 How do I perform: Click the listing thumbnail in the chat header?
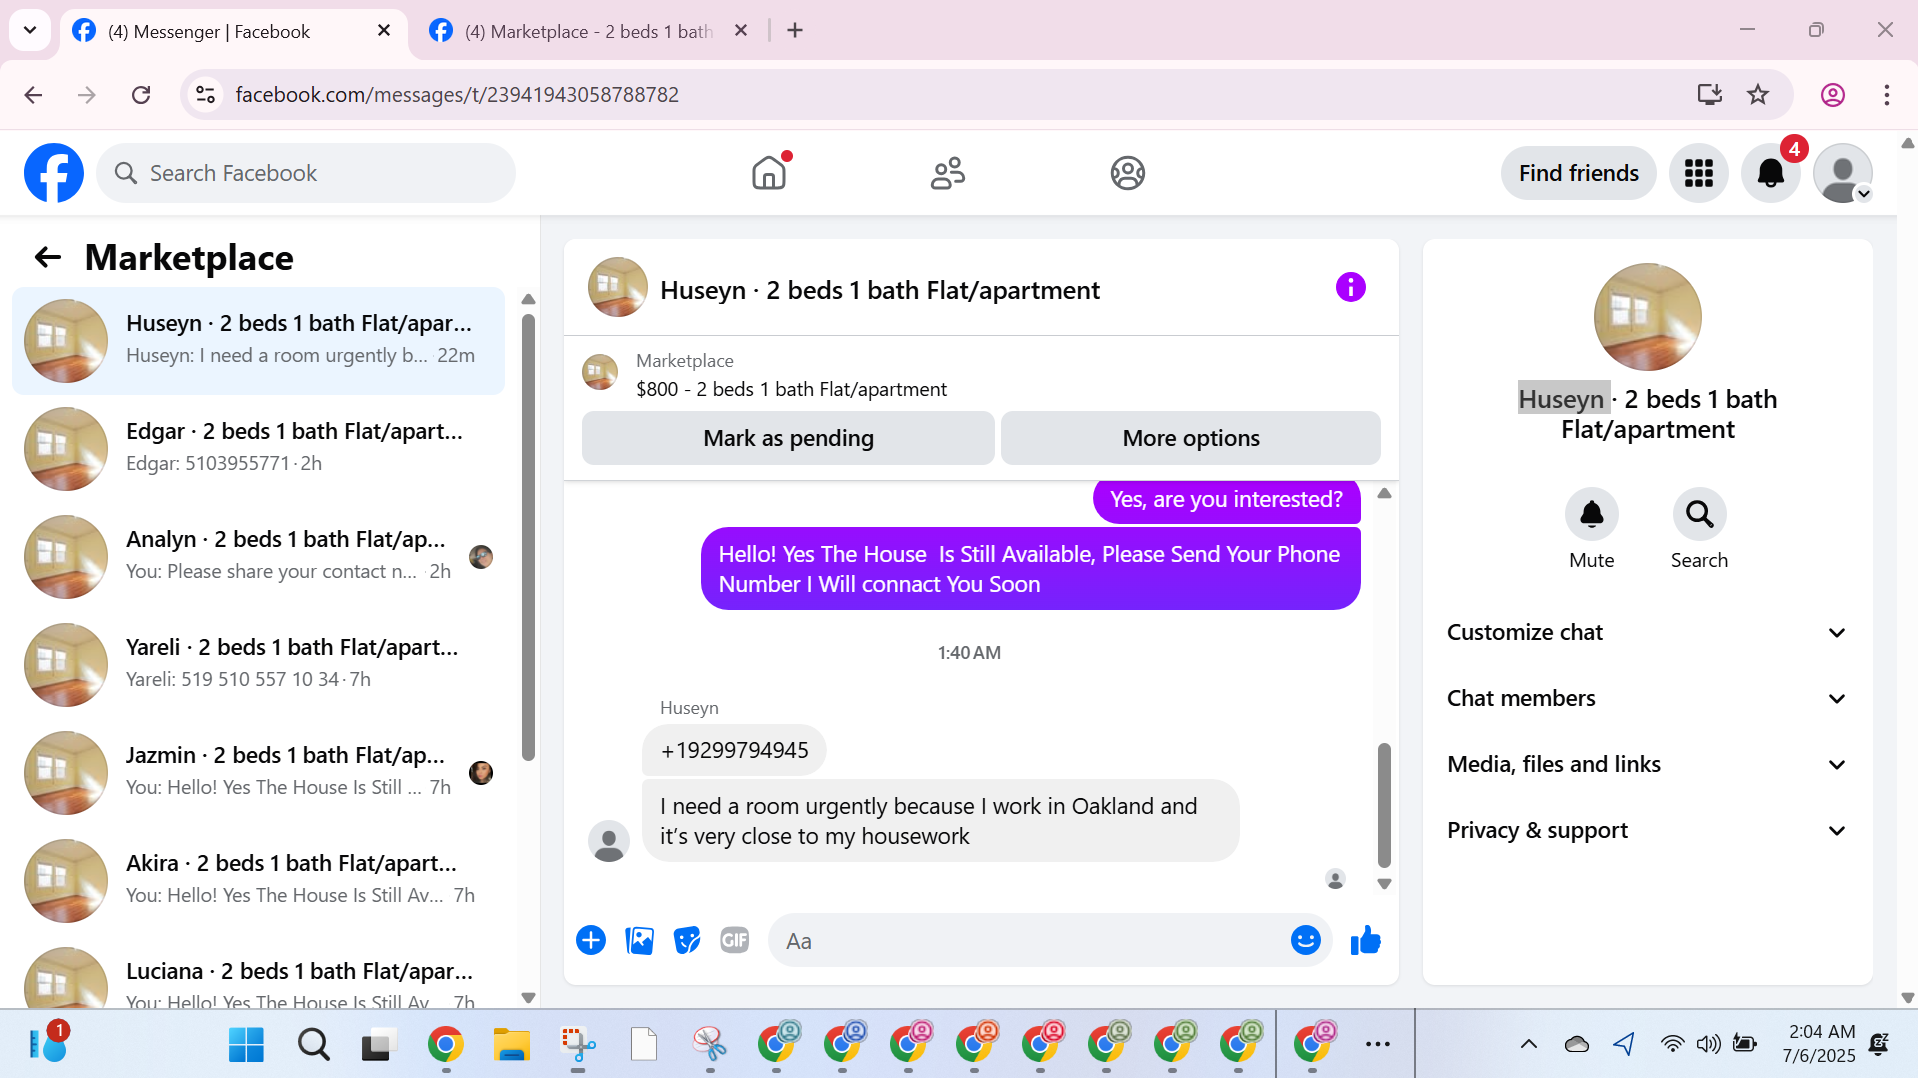(x=617, y=288)
